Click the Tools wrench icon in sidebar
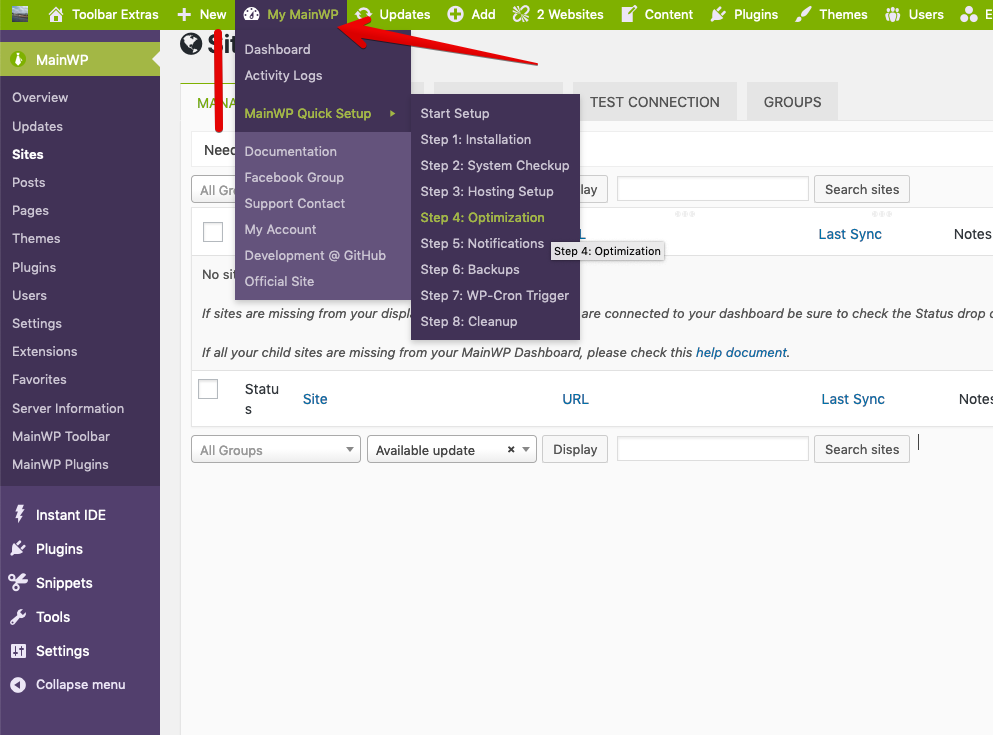The width and height of the screenshot is (993, 735). [18, 617]
